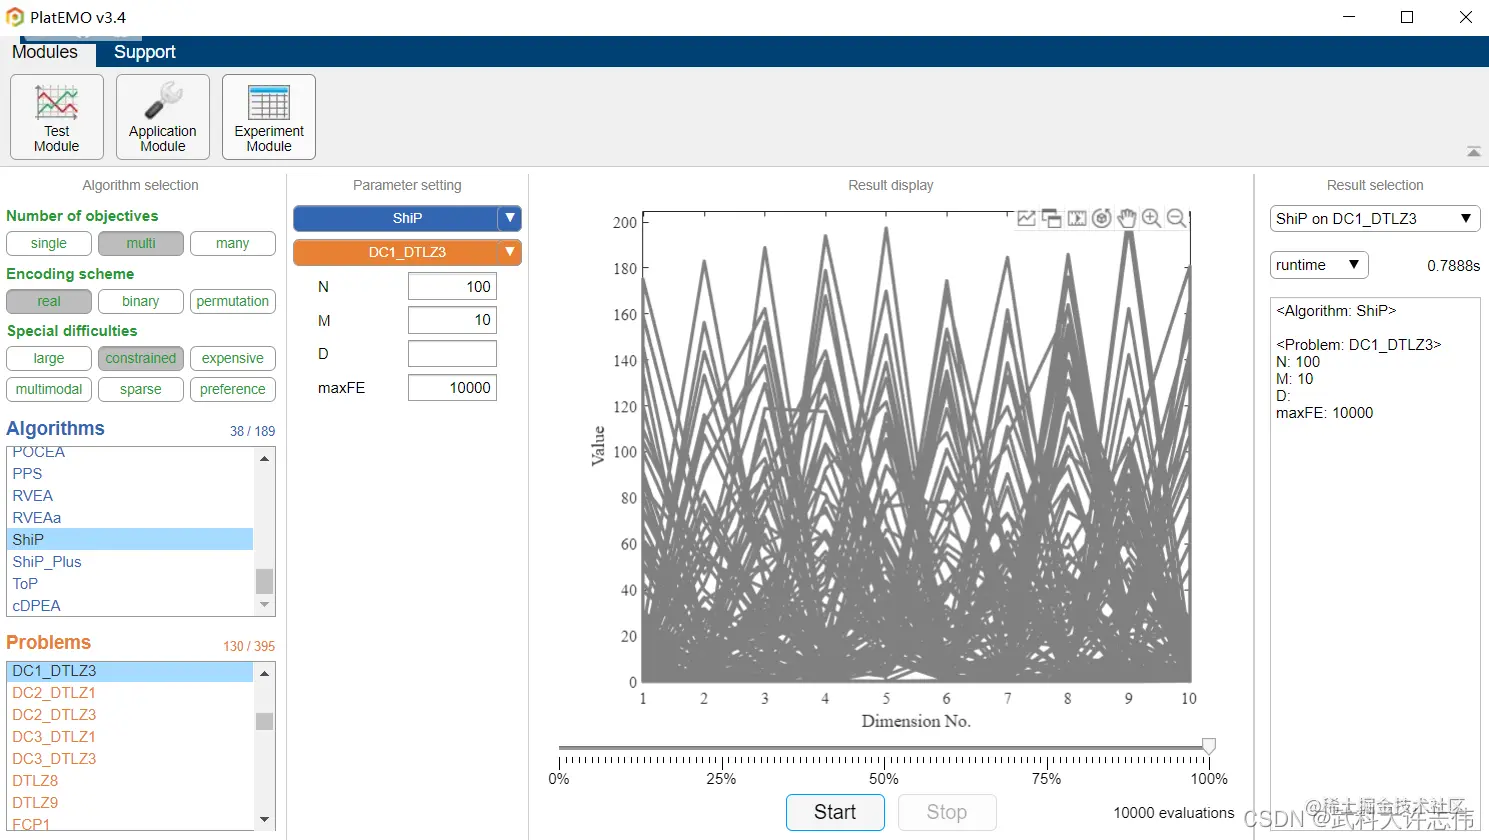Click the progress slider handle at 100%

click(x=1209, y=746)
